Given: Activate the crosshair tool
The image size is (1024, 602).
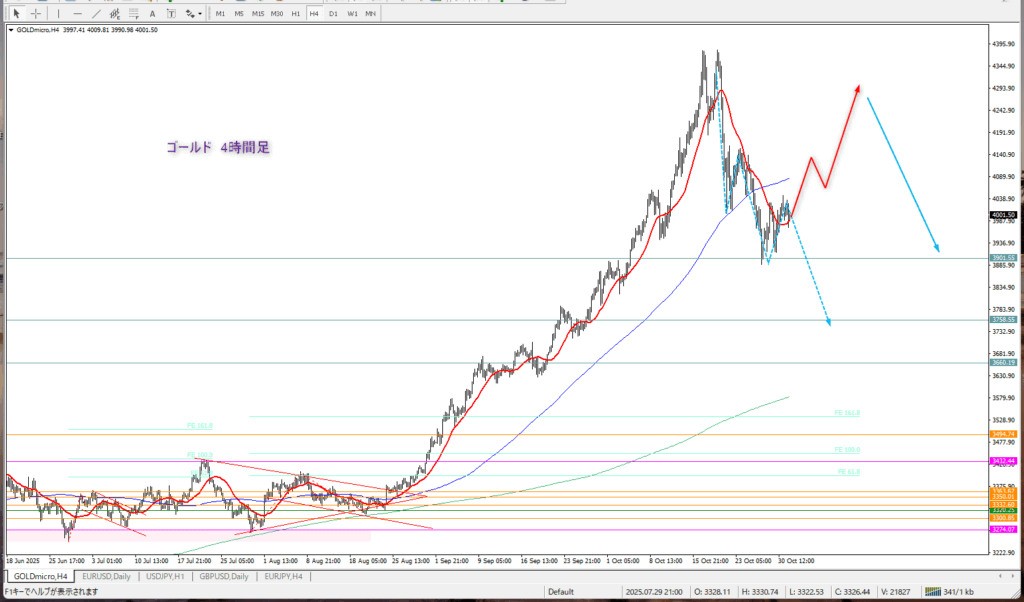Looking at the screenshot, I should (36, 14).
